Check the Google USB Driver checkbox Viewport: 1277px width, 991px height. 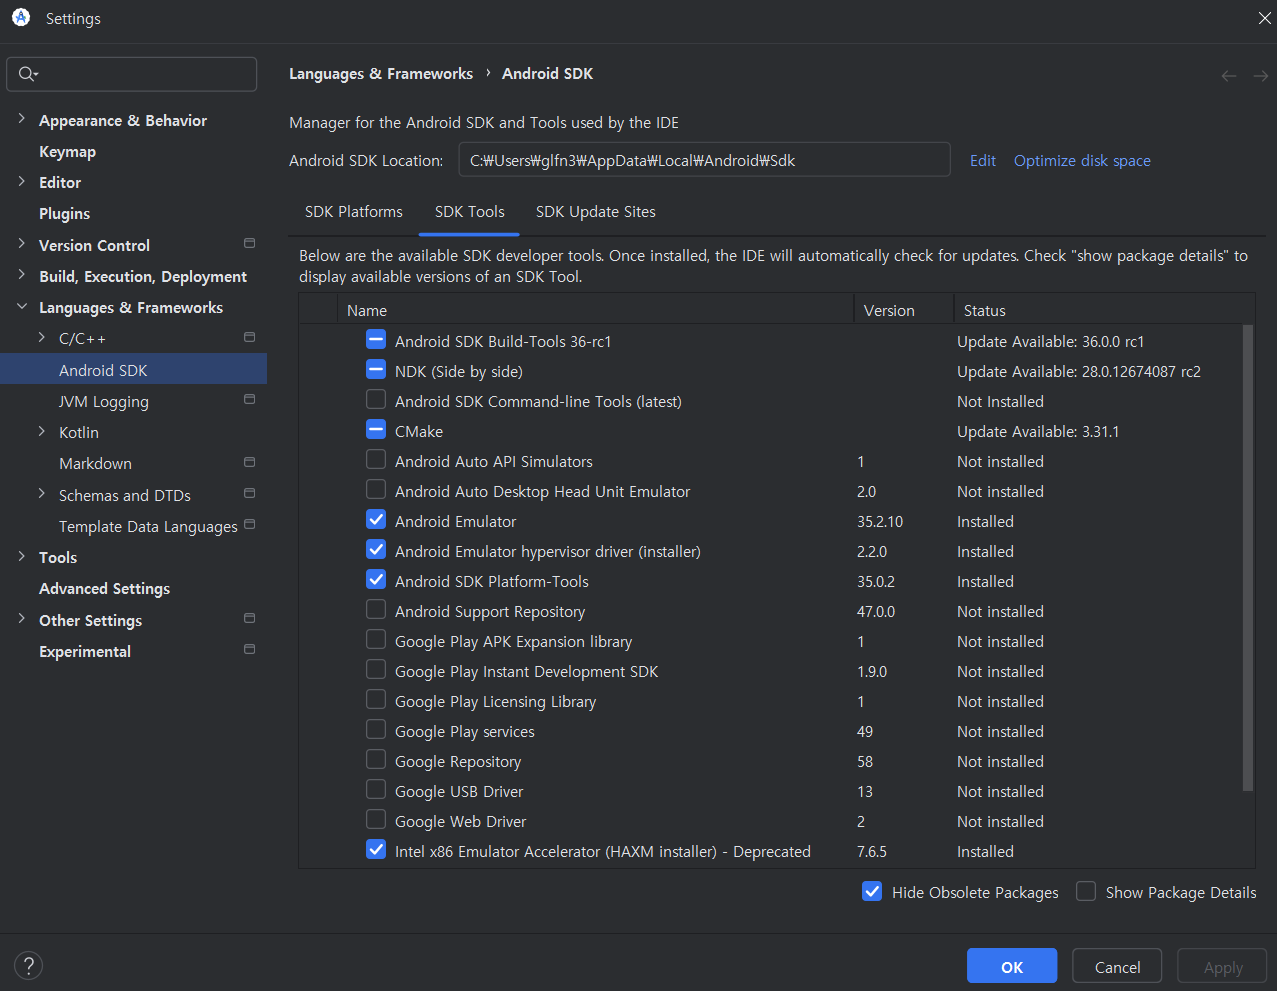point(376,790)
